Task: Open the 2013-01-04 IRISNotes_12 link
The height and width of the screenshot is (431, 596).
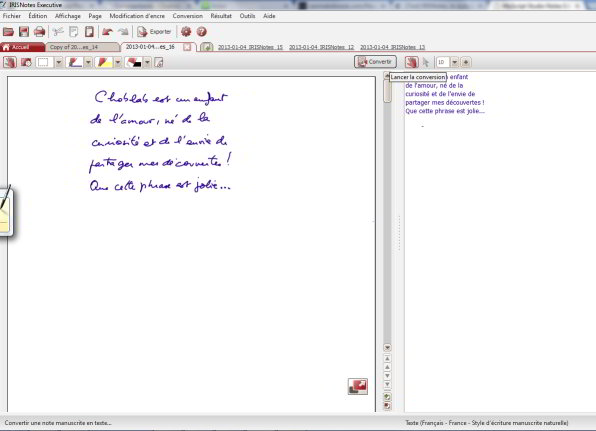Action: (322, 47)
